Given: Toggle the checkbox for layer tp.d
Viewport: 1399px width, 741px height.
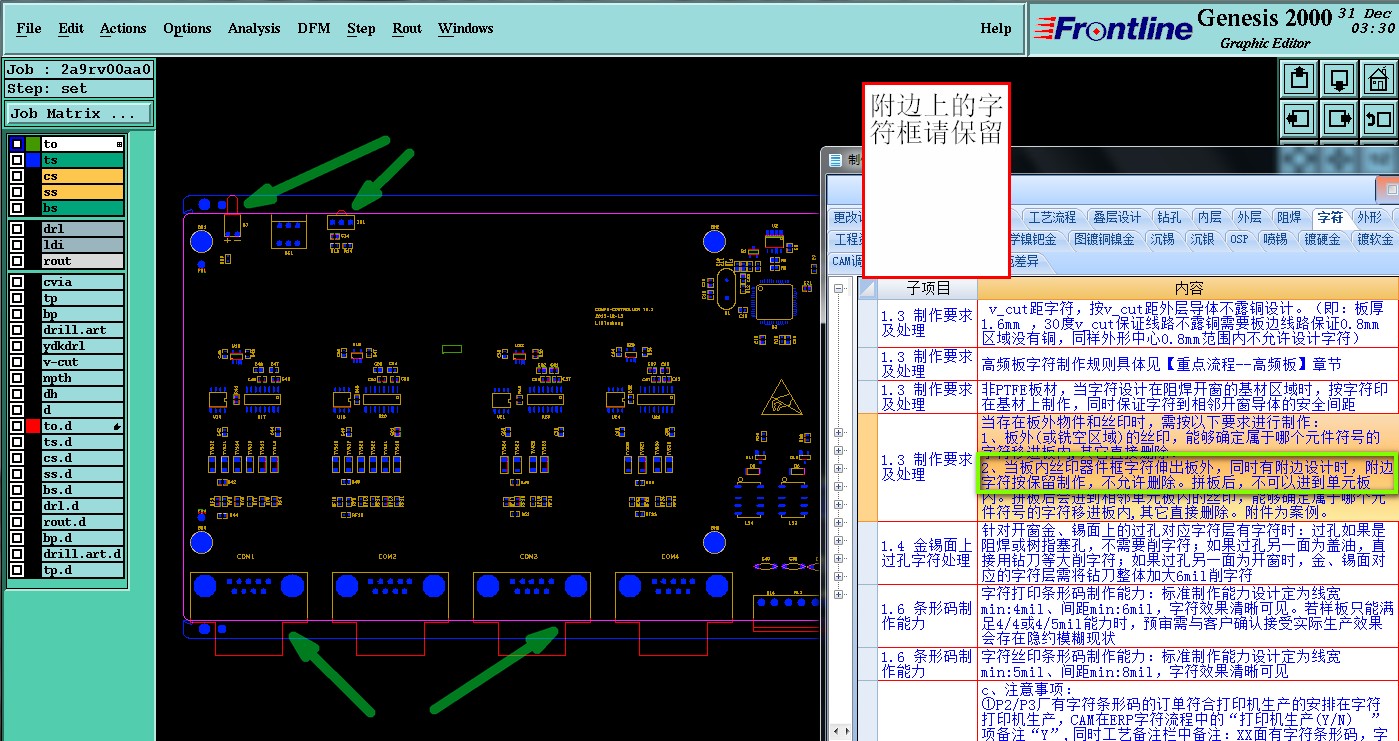Looking at the screenshot, I should pyautogui.click(x=17, y=570).
